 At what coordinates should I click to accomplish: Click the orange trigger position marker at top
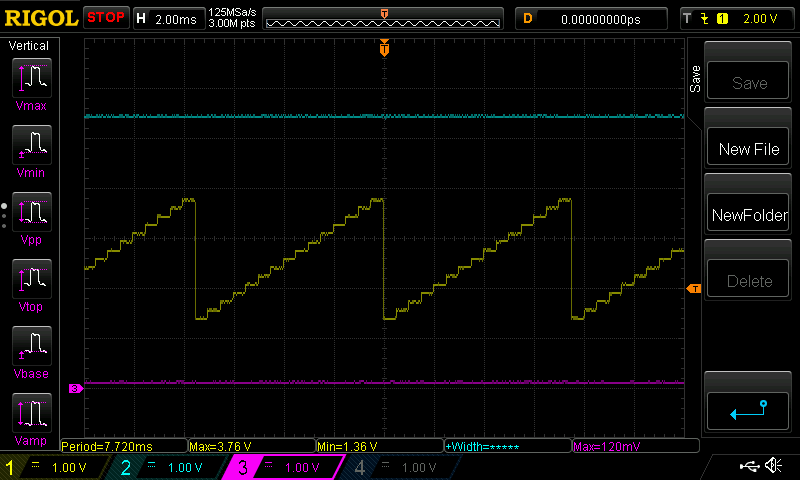384,47
